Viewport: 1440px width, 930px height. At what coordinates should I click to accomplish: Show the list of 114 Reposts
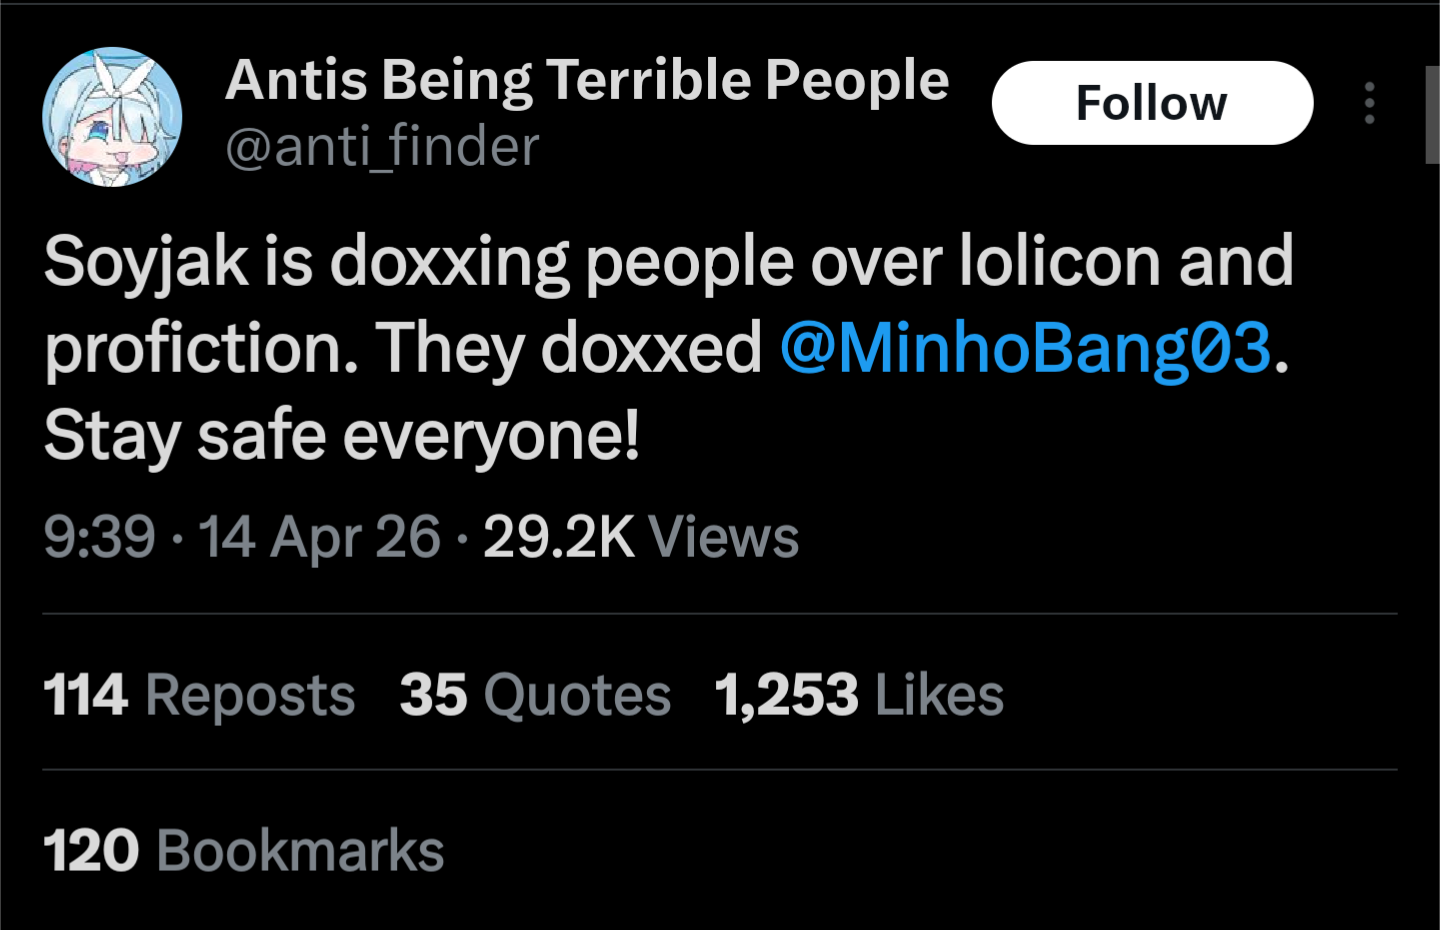[199, 695]
